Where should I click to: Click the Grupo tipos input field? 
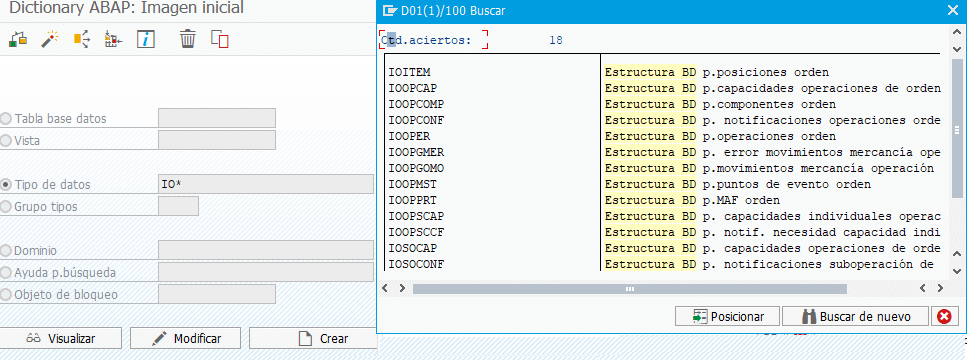click(178, 206)
